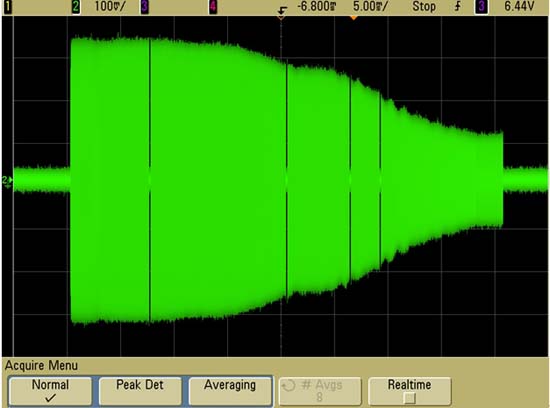Select the channel 3 indicator in status bar

pyautogui.click(x=145, y=7)
